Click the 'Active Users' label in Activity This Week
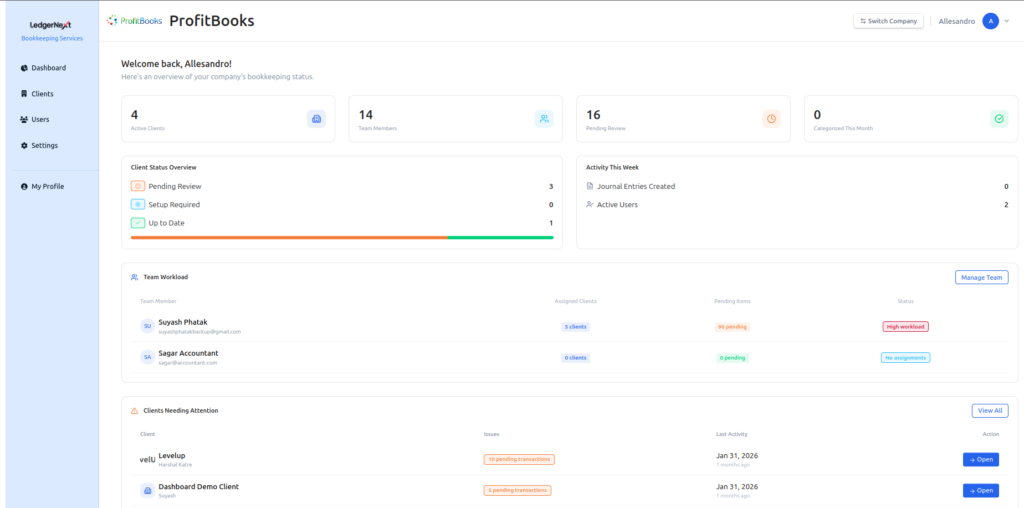Screen dimensions: 1024x508 pos(617,204)
